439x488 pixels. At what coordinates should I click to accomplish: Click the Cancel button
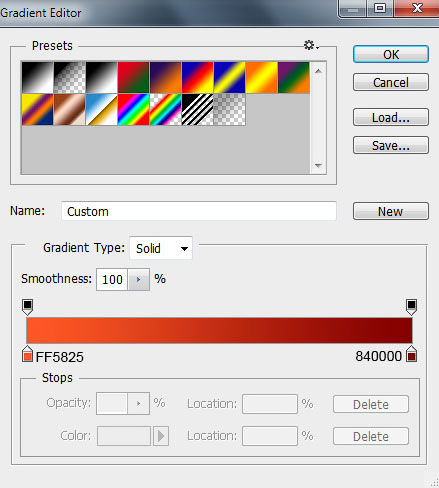click(x=391, y=82)
